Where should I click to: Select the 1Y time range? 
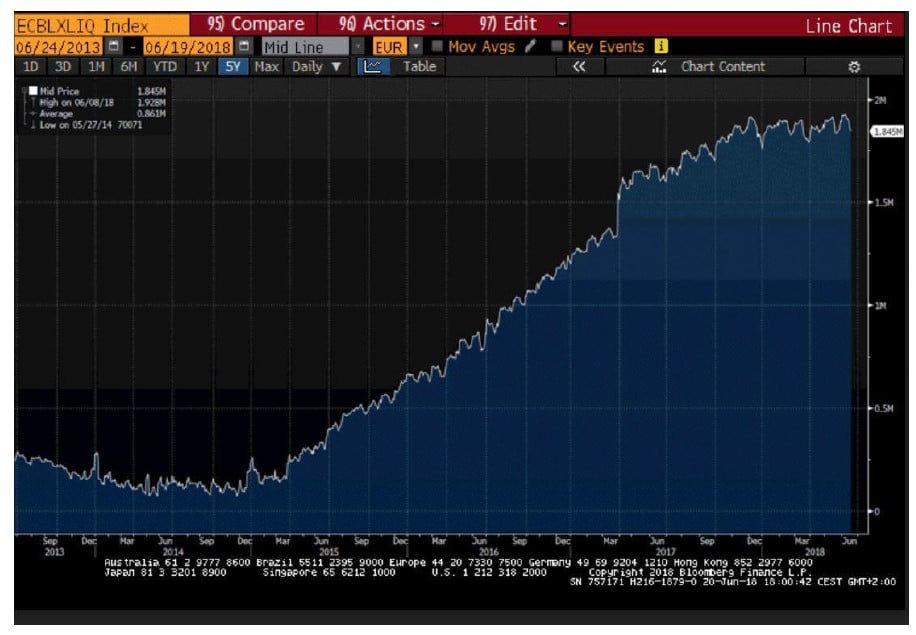(202, 67)
